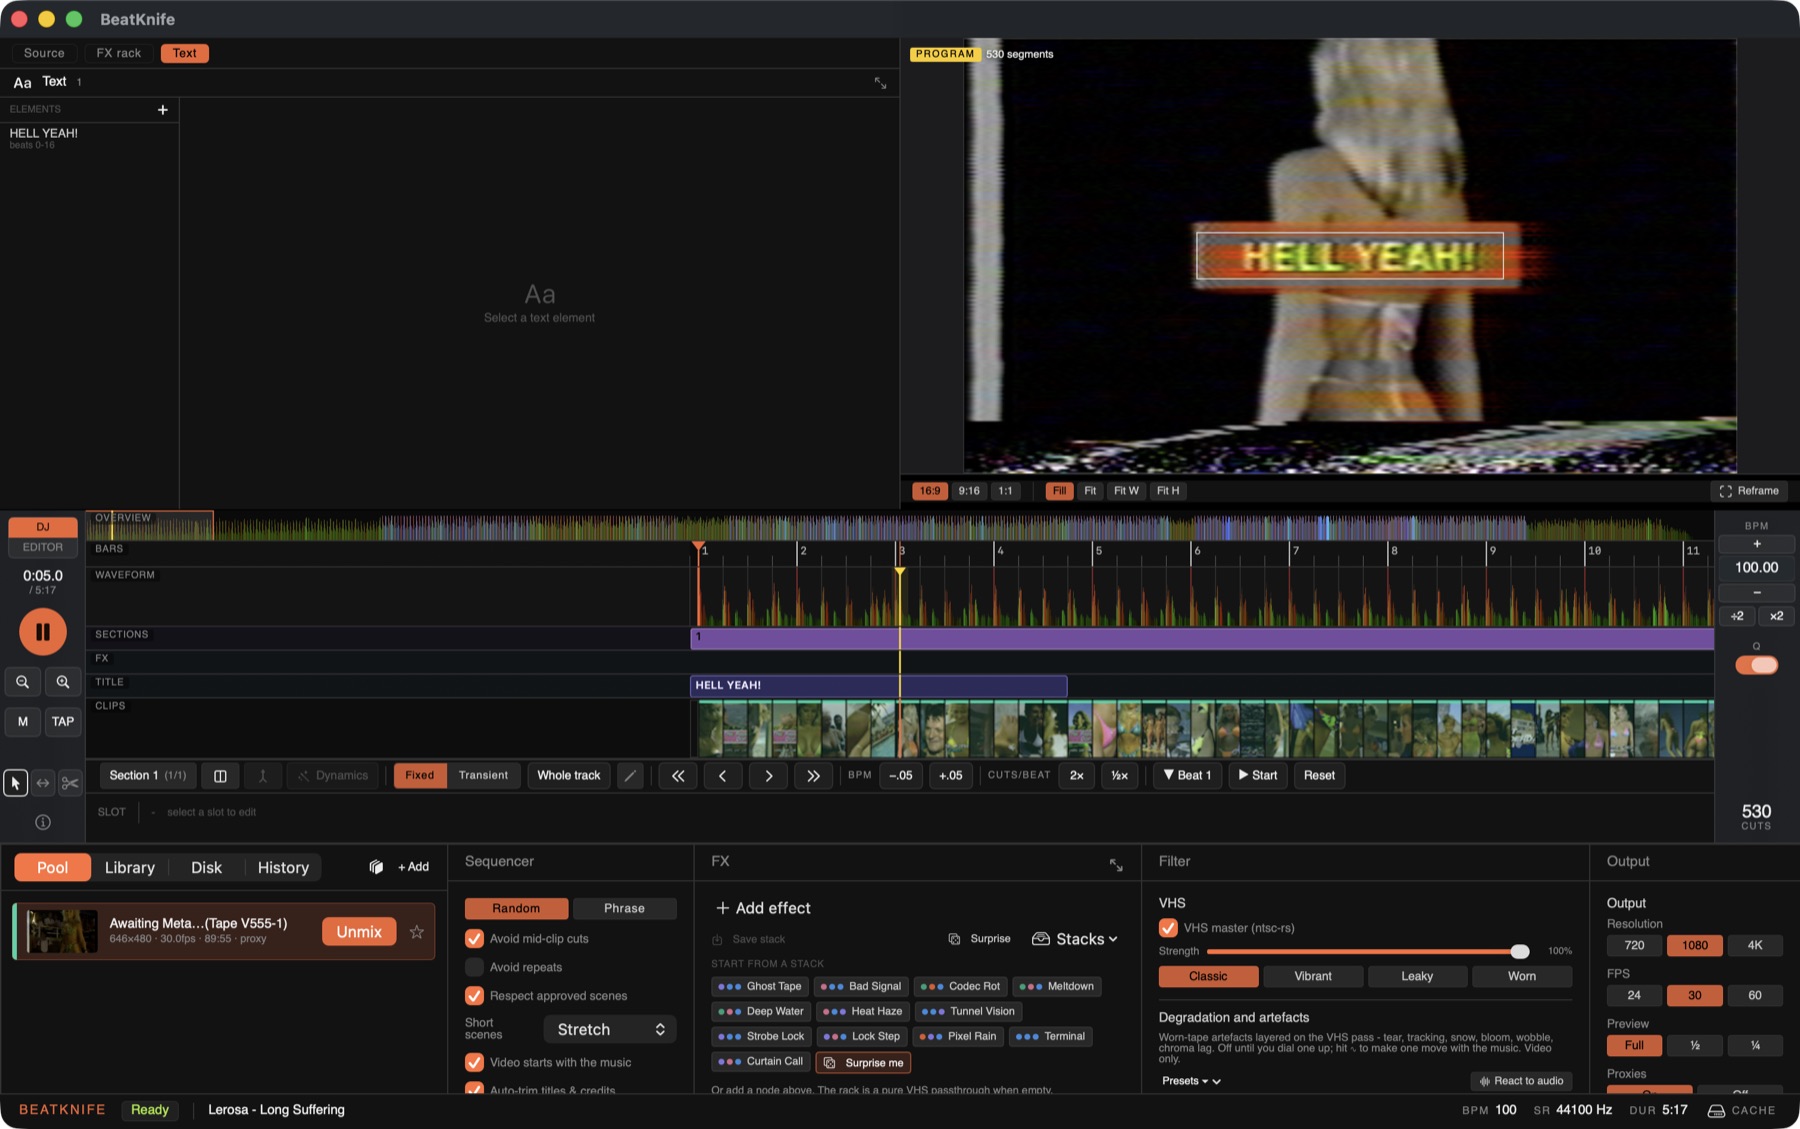The width and height of the screenshot is (1800, 1129).
Task: Click the Surprise me stack button
Action: click(864, 1063)
